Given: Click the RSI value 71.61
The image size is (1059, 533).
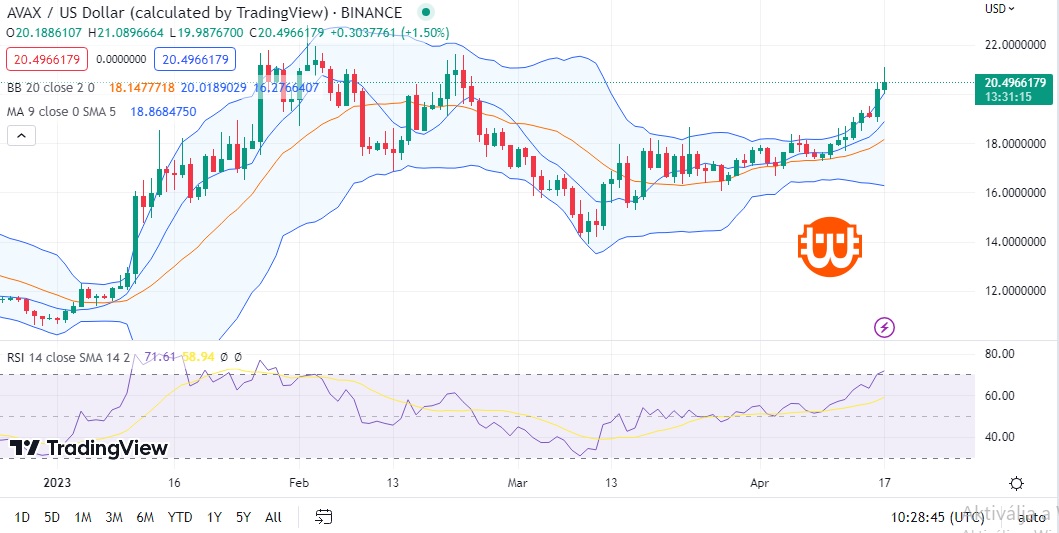Looking at the screenshot, I should tap(159, 357).
